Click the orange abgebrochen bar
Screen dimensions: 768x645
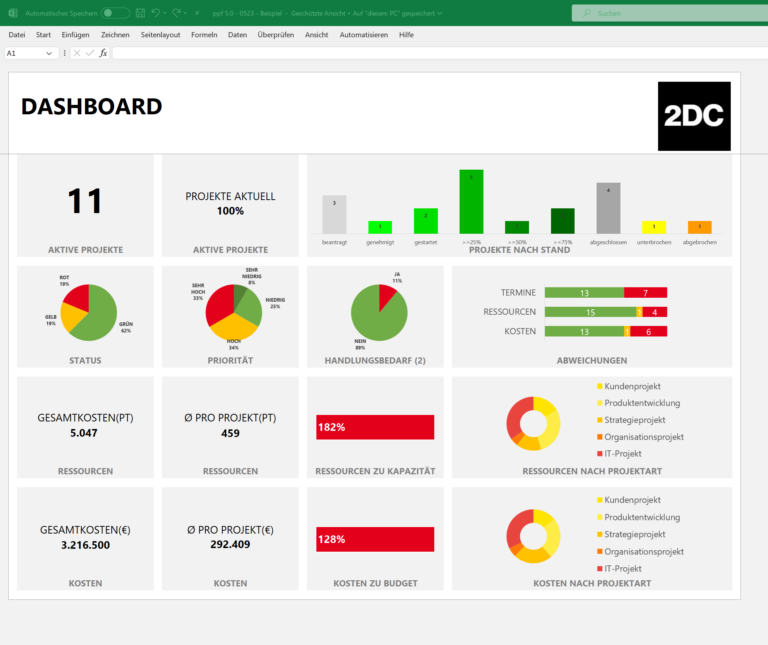[699, 227]
